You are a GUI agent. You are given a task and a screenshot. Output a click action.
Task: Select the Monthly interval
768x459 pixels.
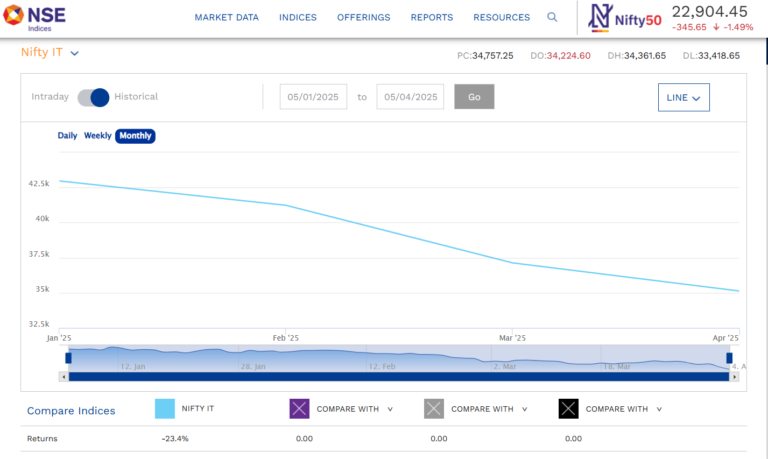(135, 136)
